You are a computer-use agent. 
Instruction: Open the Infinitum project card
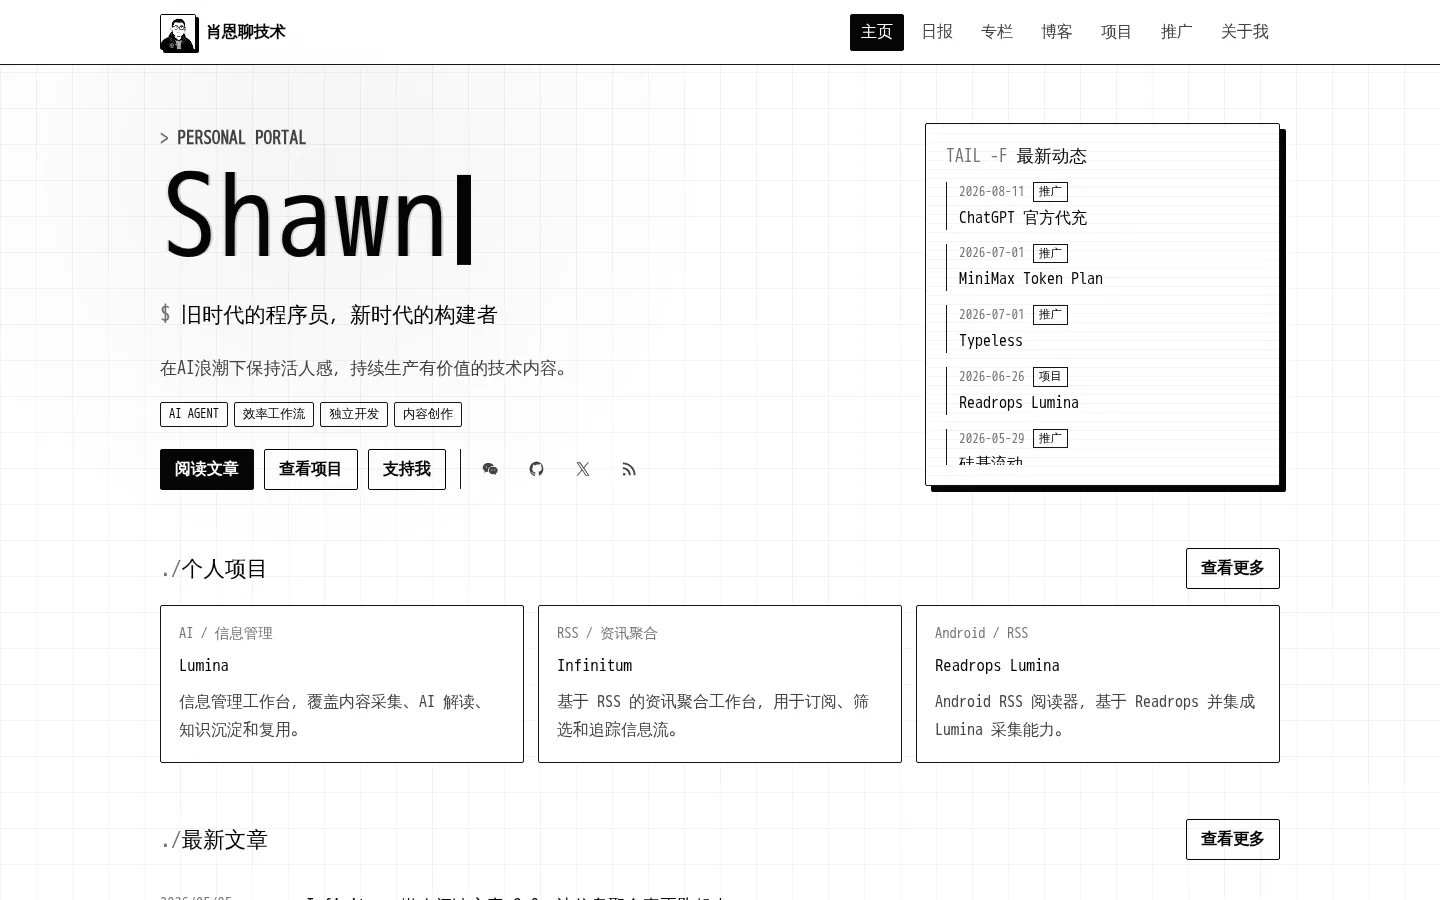click(x=720, y=684)
